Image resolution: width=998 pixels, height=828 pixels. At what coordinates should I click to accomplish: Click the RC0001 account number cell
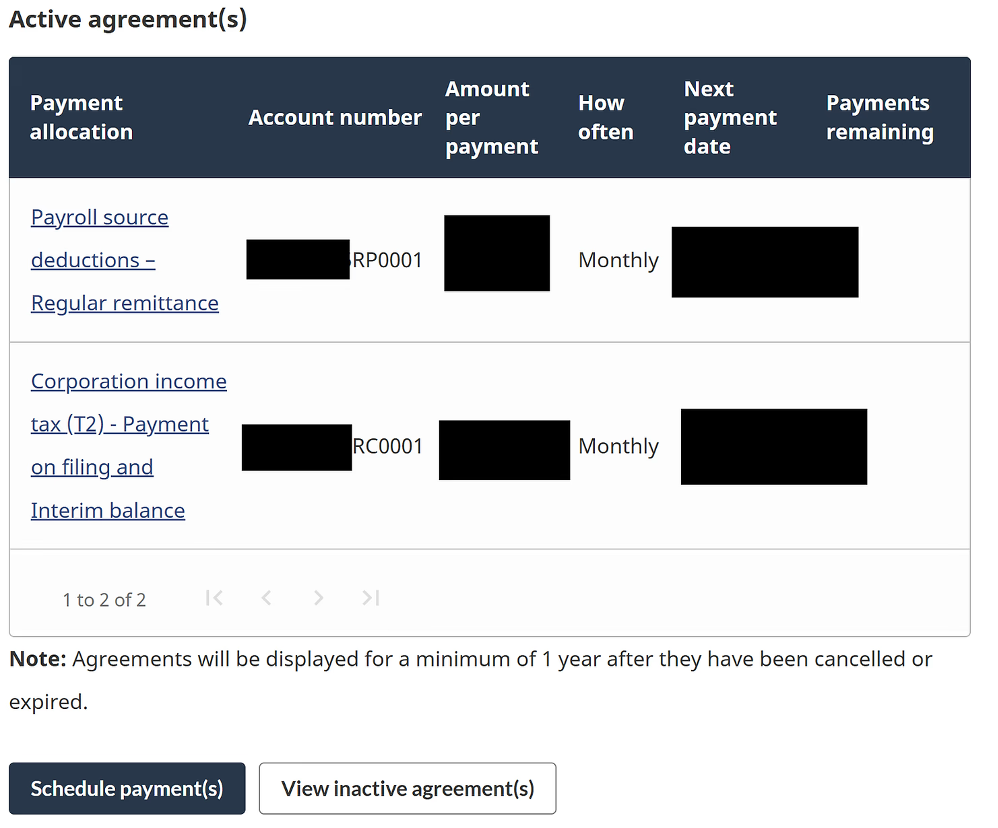(x=388, y=447)
